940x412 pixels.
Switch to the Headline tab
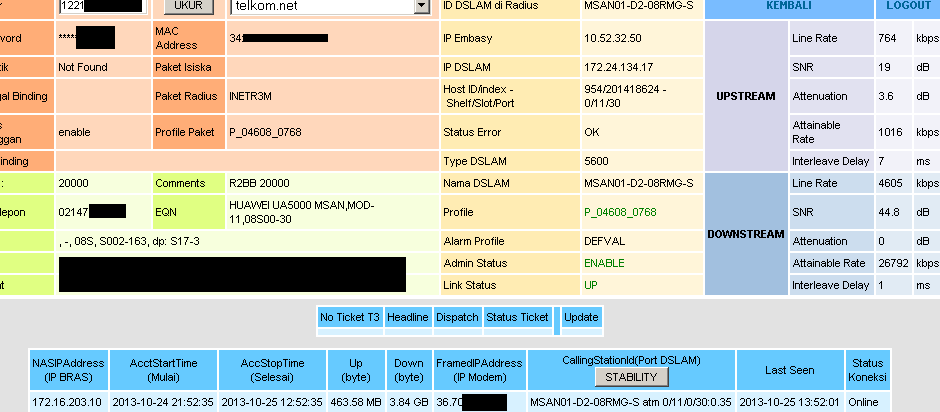pyautogui.click(x=408, y=317)
